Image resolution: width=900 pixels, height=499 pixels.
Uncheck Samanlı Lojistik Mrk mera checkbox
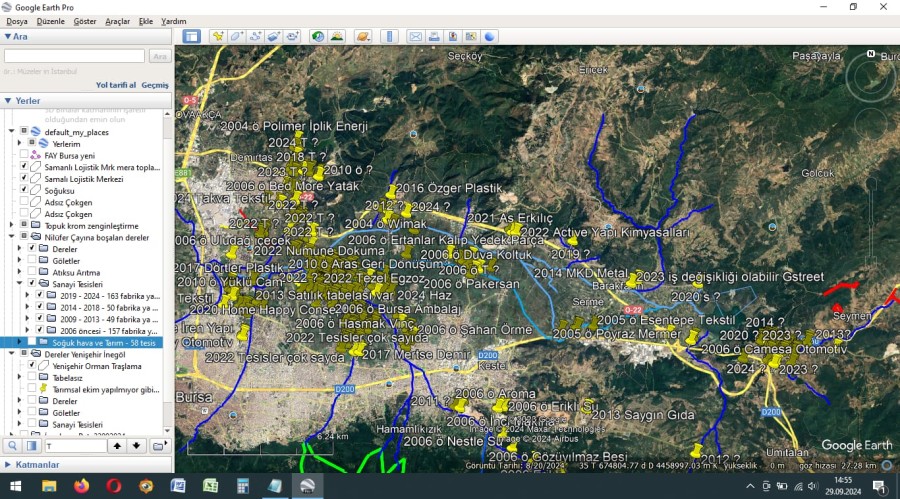tap(24, 167)
